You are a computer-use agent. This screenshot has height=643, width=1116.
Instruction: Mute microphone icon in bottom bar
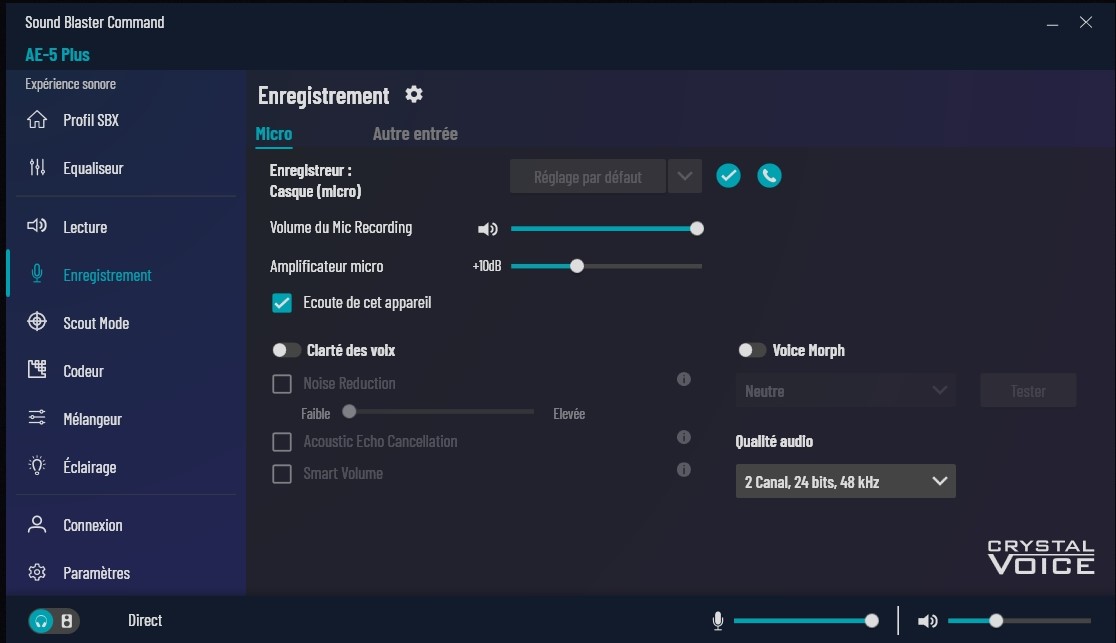click(718, 621)
